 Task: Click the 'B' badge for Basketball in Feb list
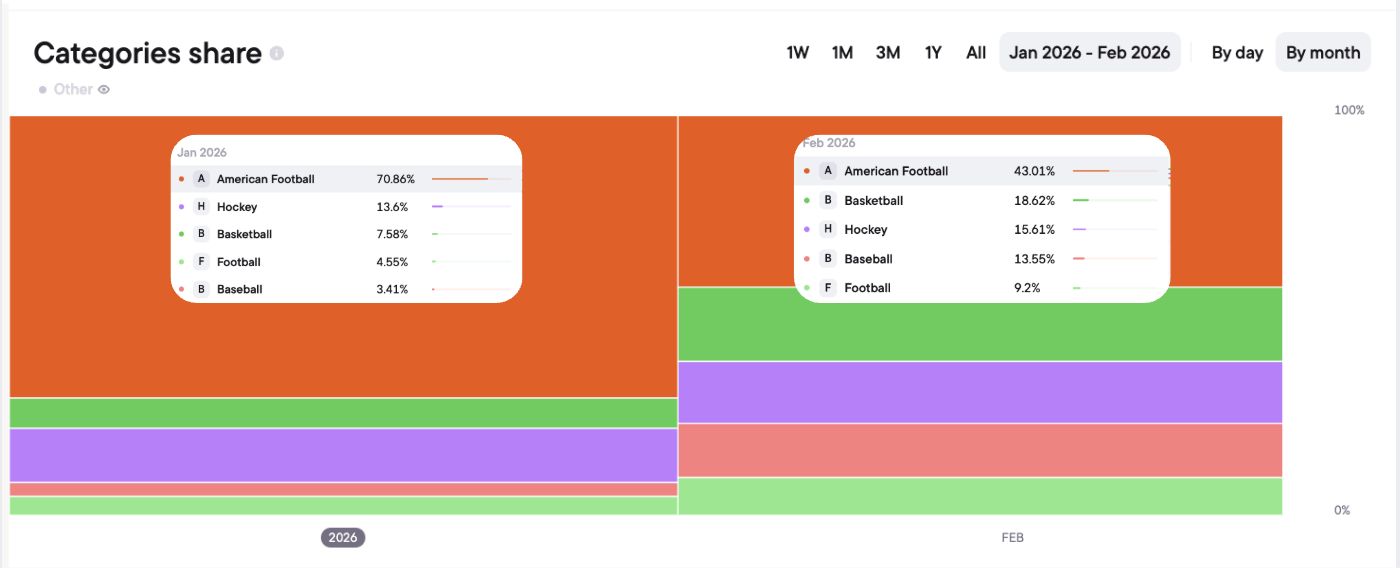click(x=827, y=200)
